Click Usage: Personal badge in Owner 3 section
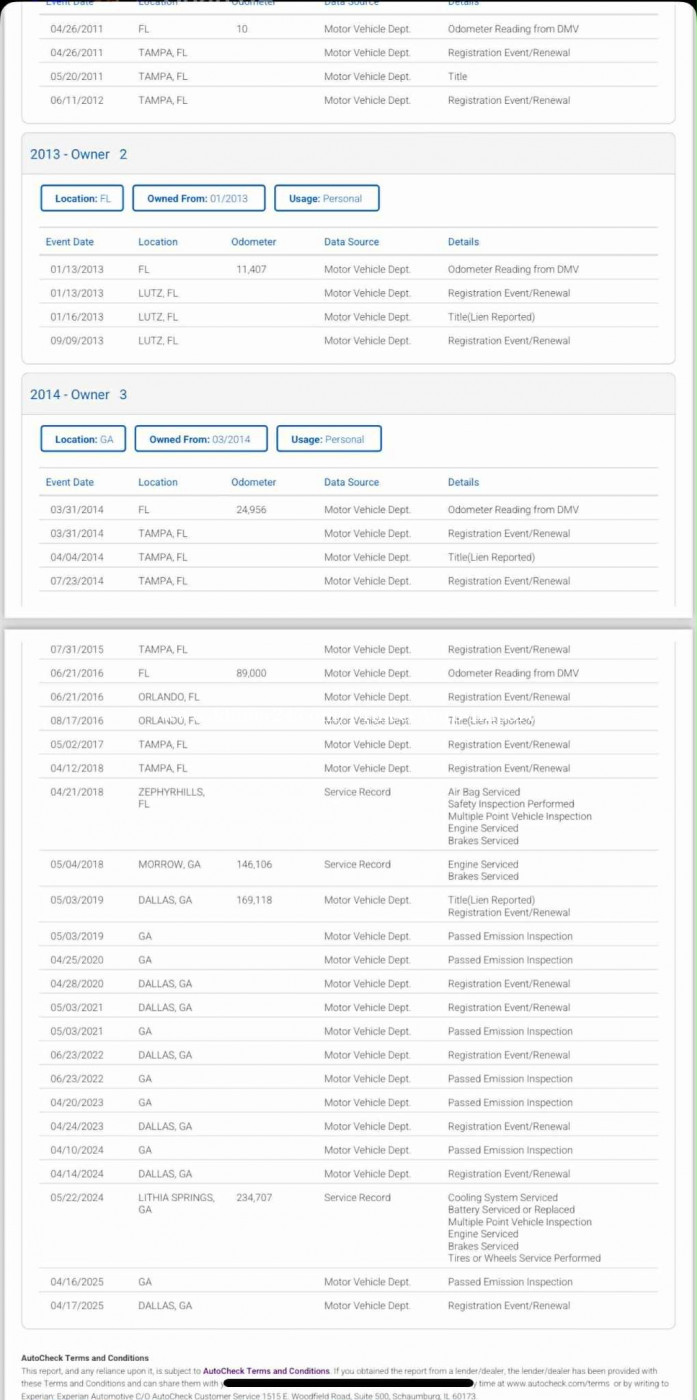The height and width of the screenshot is (1400, 697). point(328,439)
